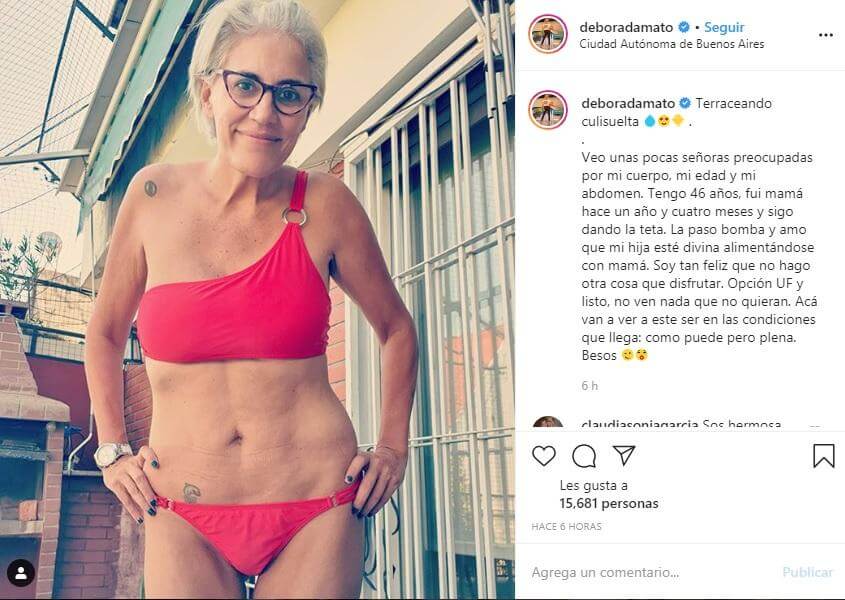Open the 'Hace 6 horas' timestamp
Viewport: 845px width, 600px height.
[566, 527]
